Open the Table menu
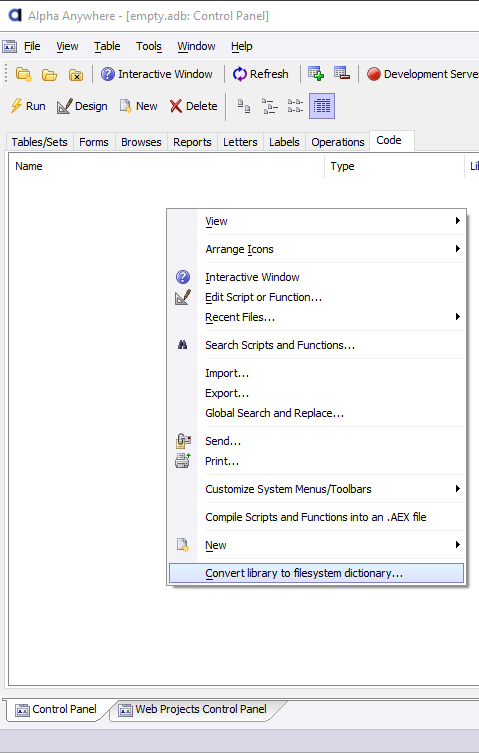The width and height of the screenshot is (479, 753). (x=107, y=46)
